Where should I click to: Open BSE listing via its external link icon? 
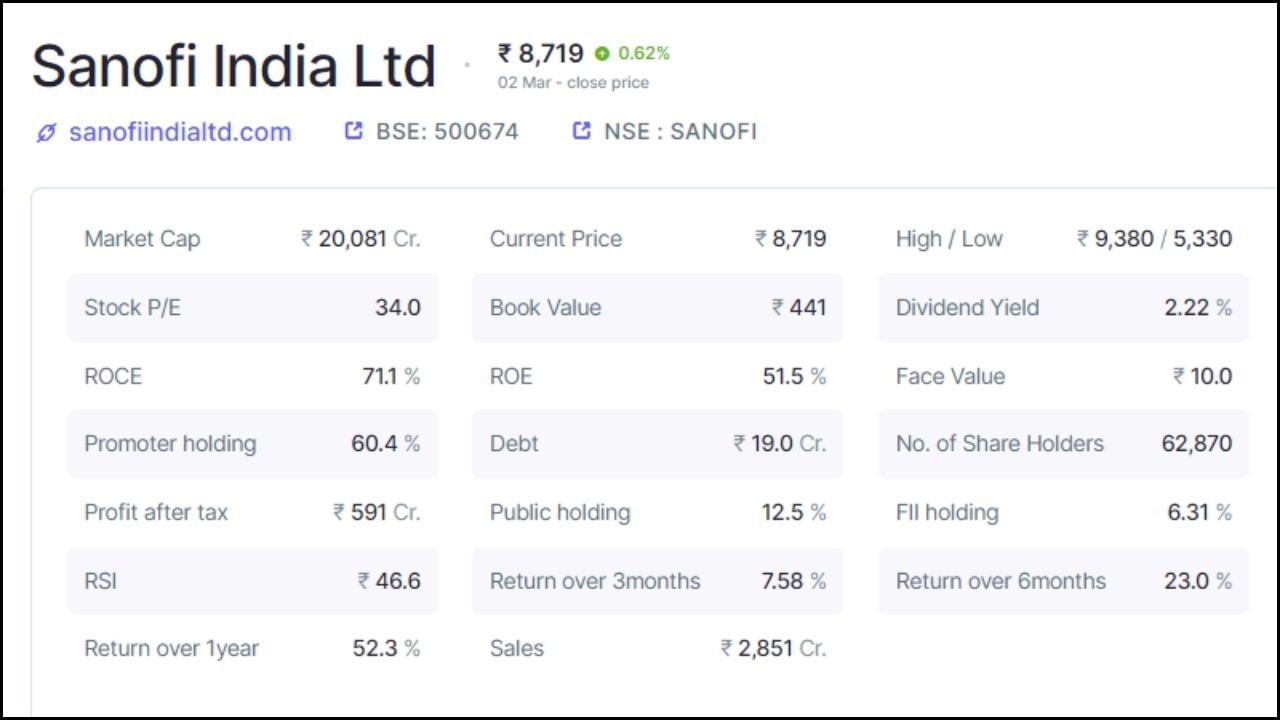click(352, 130)
